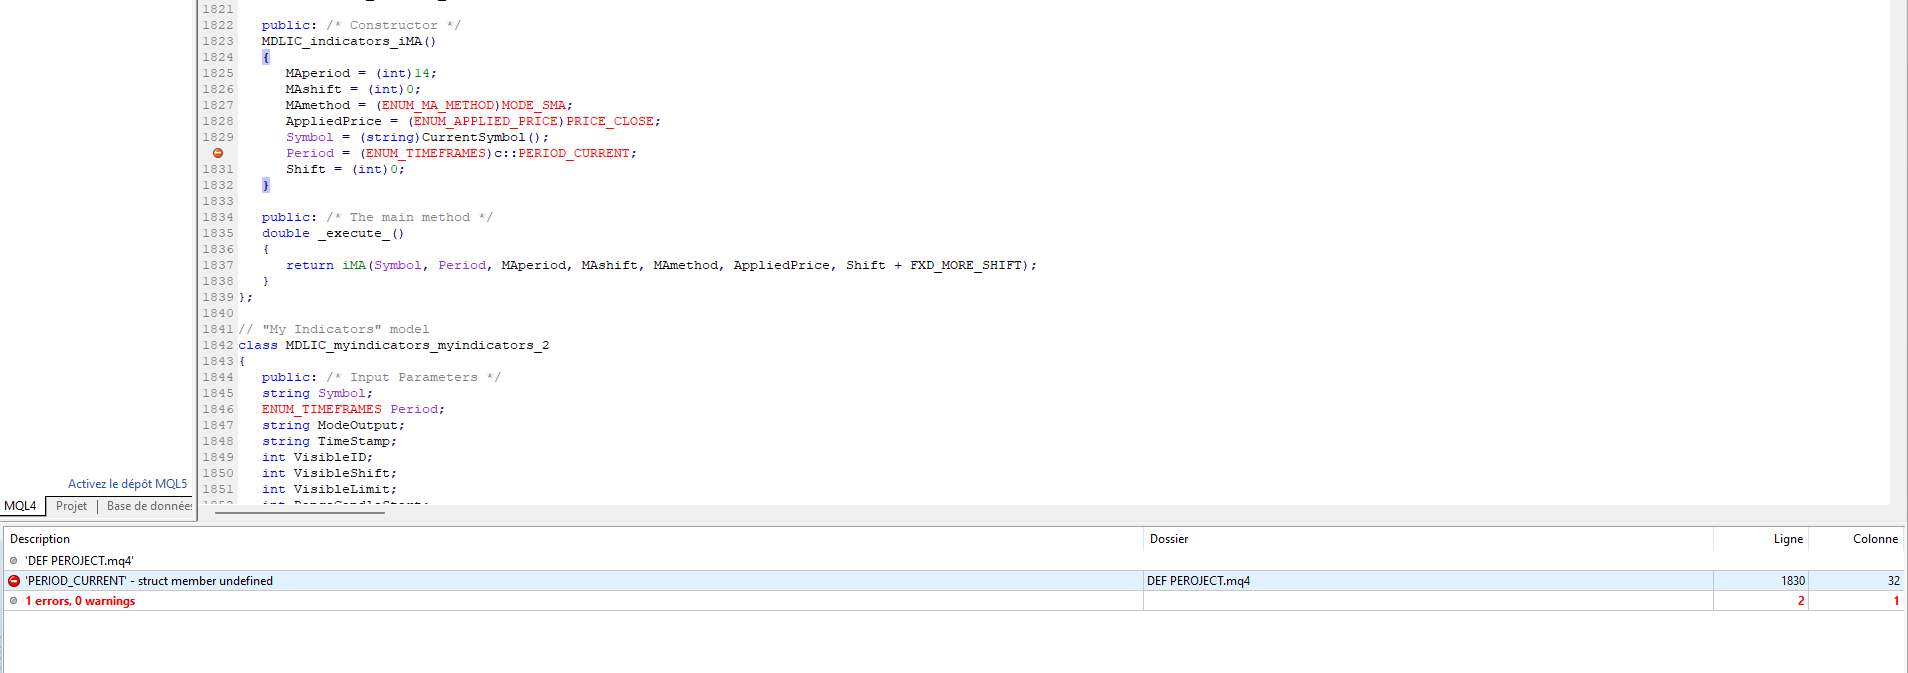Click the '1 errors, 0 warnings' summary row
Screen dimensions: 1908x673
(x=953, y=601)
